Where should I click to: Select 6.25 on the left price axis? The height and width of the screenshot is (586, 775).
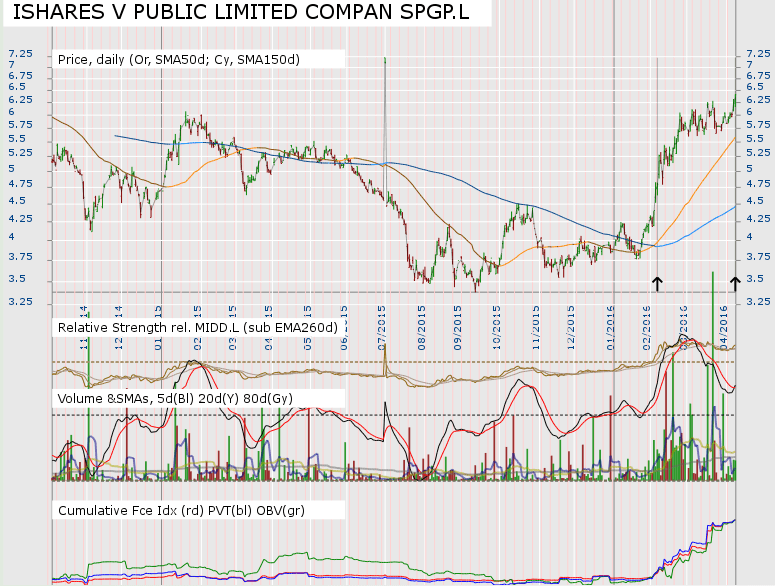coord(20,100)
